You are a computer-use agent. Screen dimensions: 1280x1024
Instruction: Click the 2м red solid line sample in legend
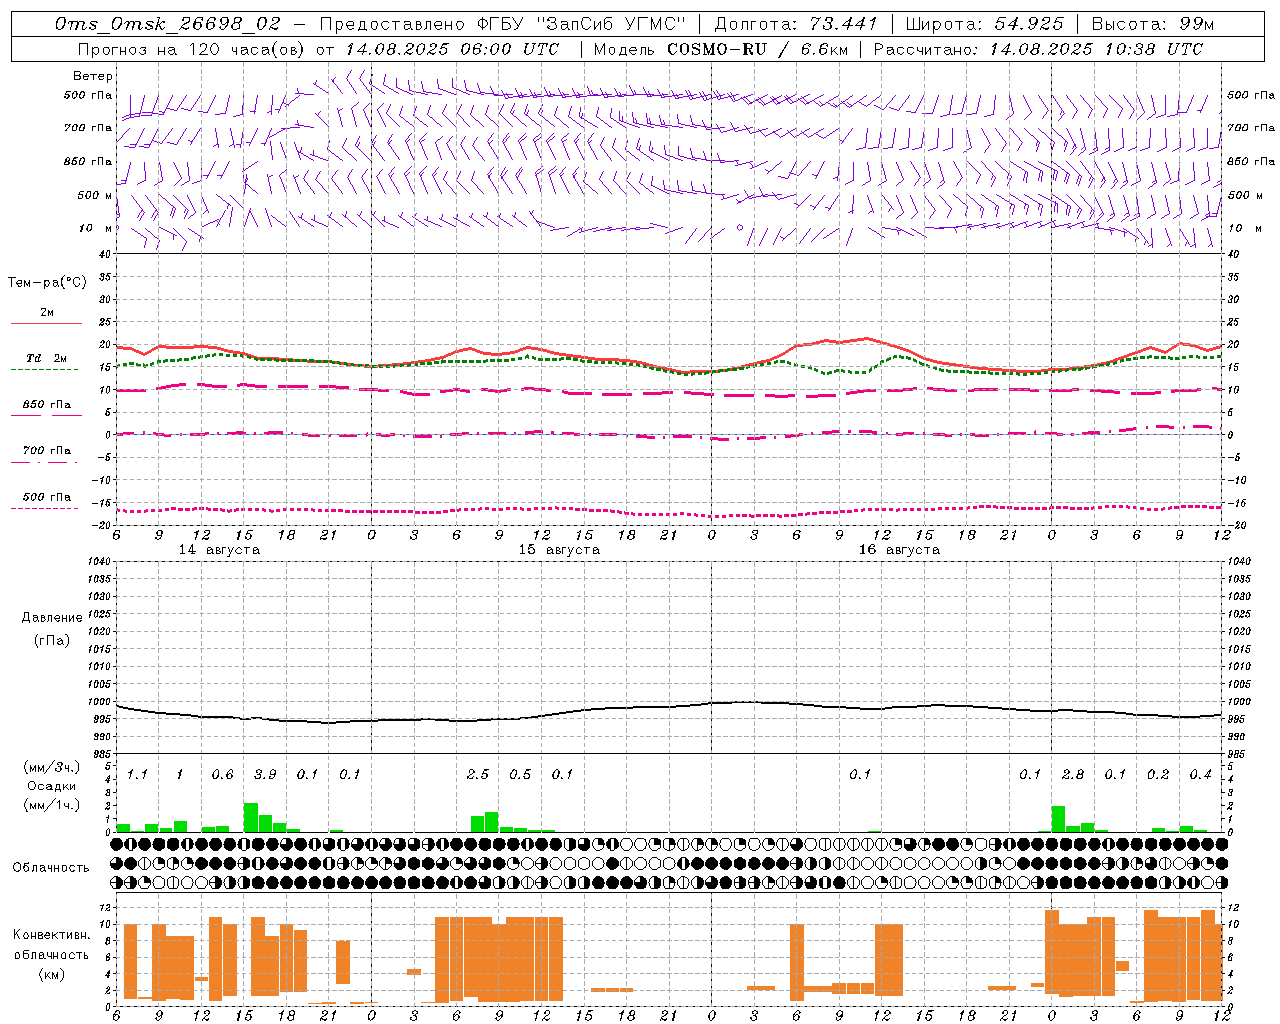pyautogui.click(x=46, y=323)
